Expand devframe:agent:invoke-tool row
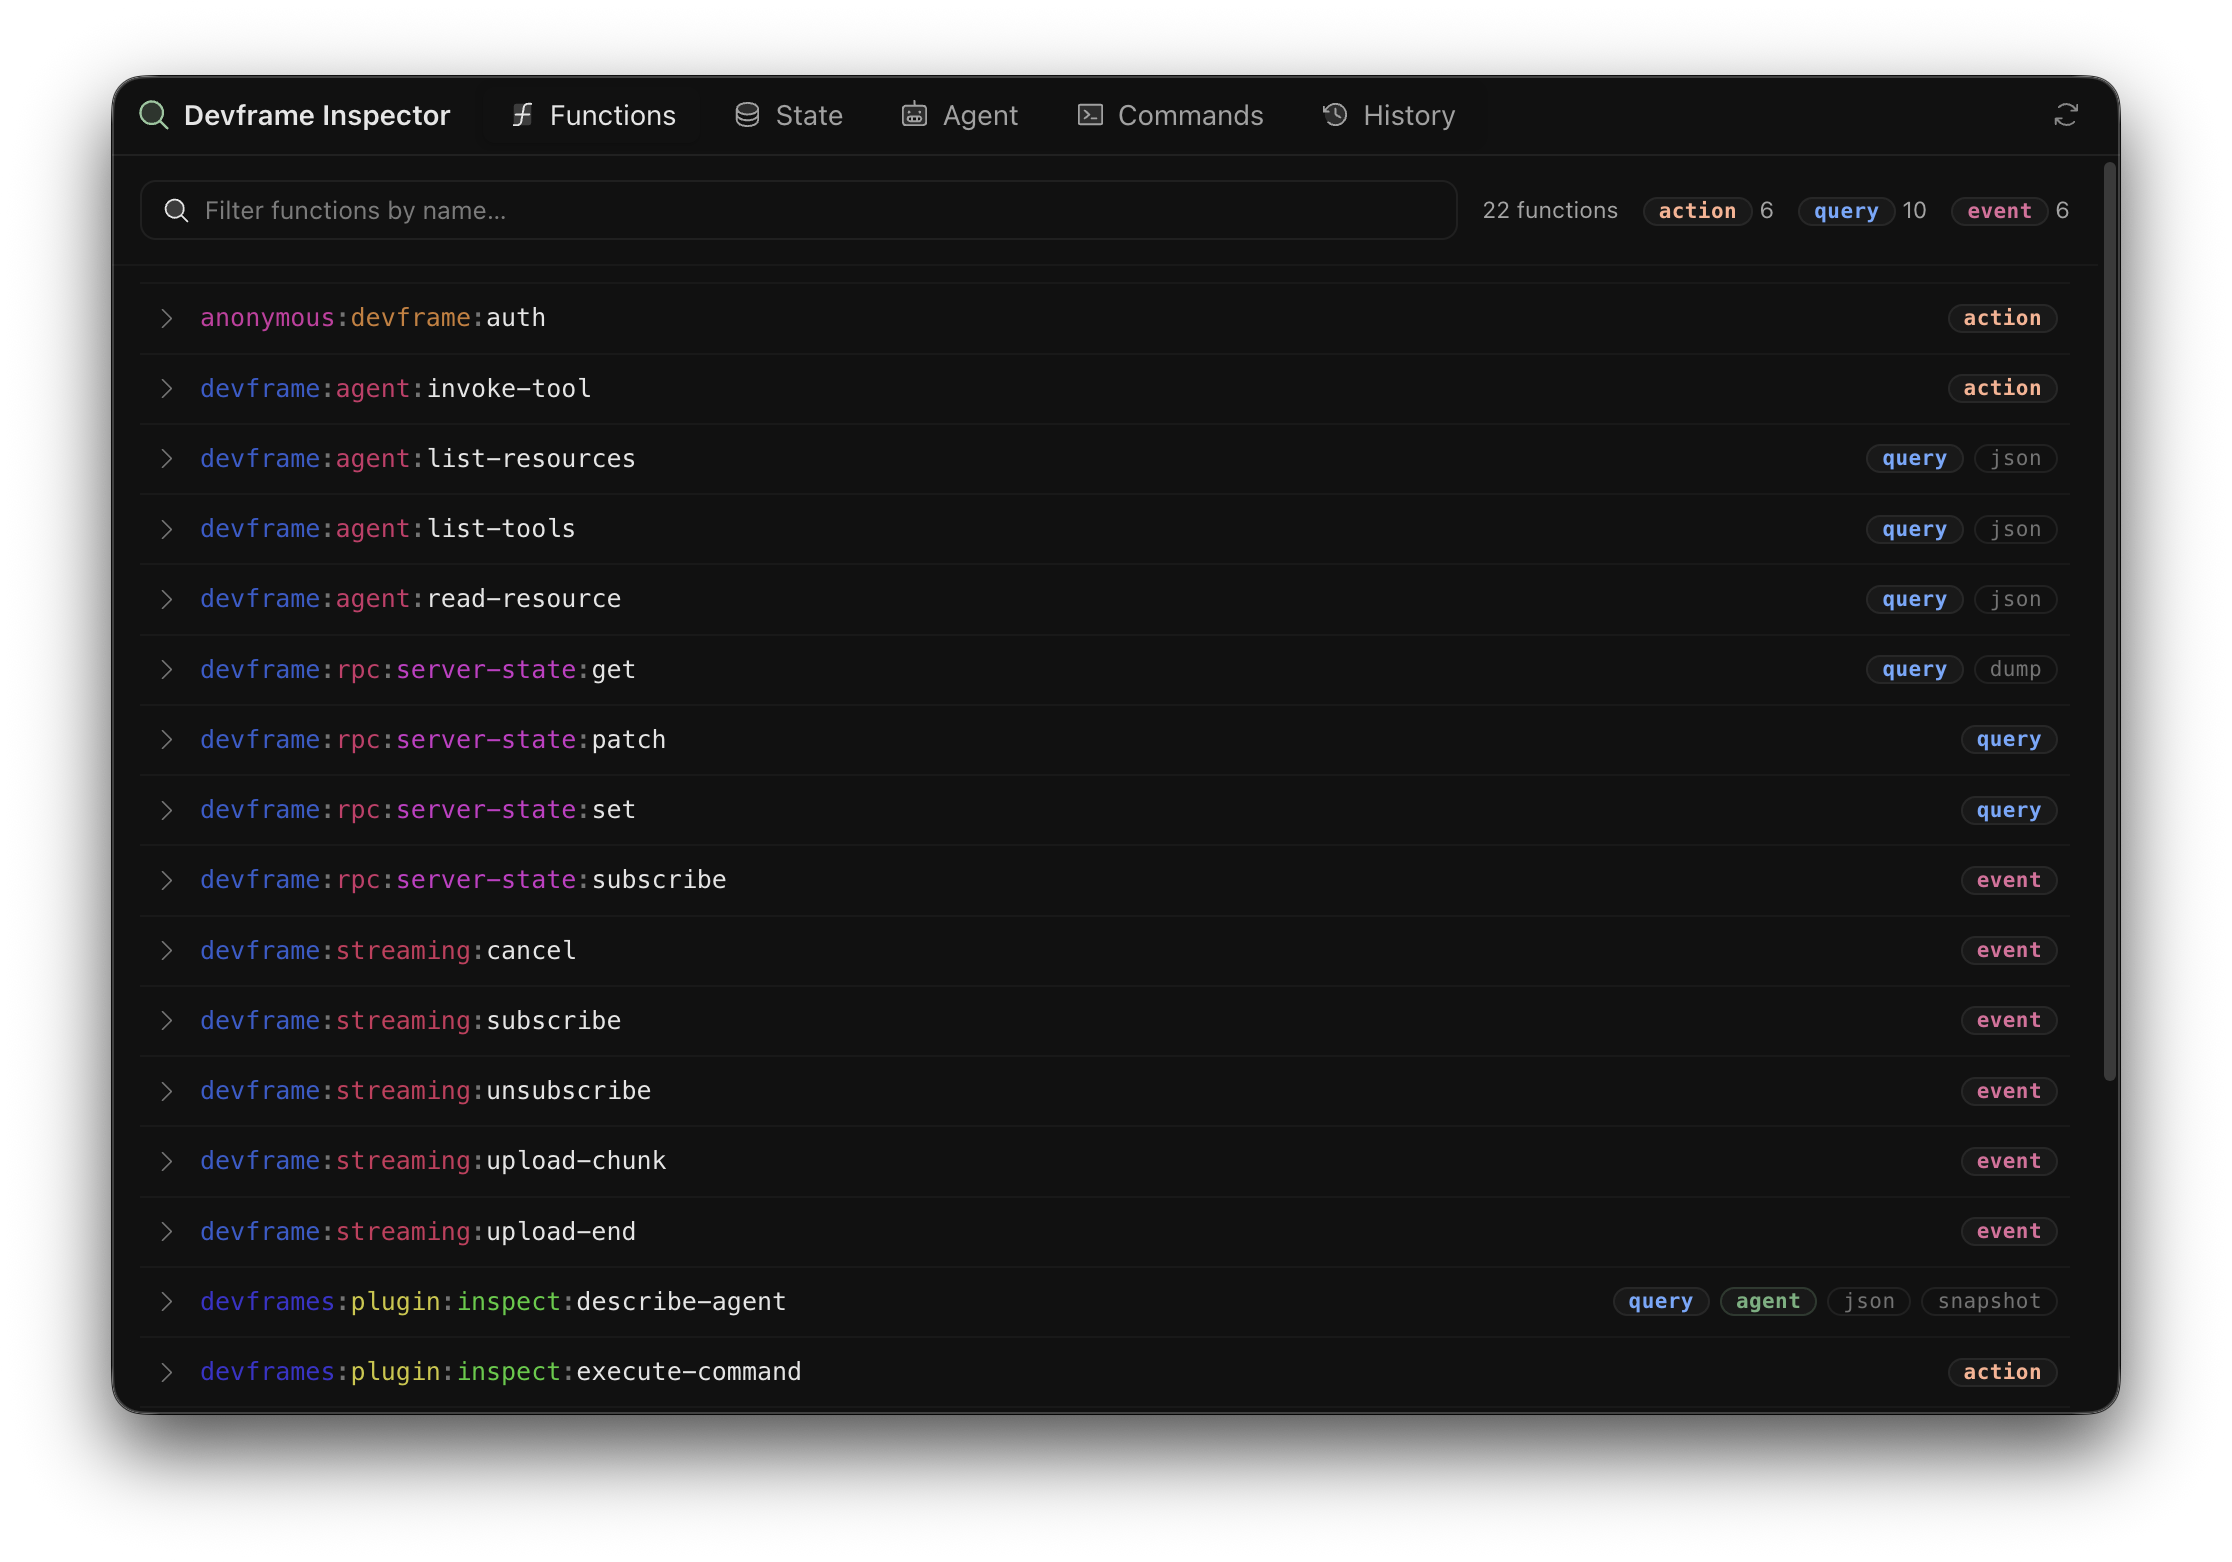Screen dimensions: 2232x1562 1104,388
